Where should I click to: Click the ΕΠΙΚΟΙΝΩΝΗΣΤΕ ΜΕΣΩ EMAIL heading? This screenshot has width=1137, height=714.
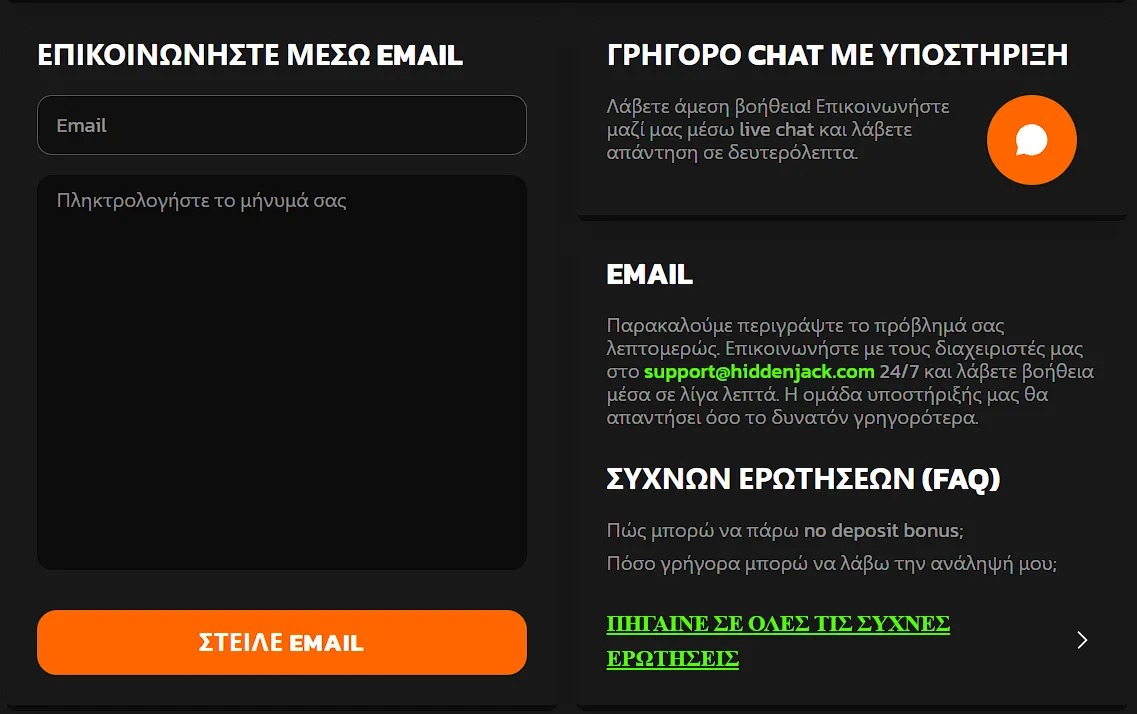pos(250,55)
